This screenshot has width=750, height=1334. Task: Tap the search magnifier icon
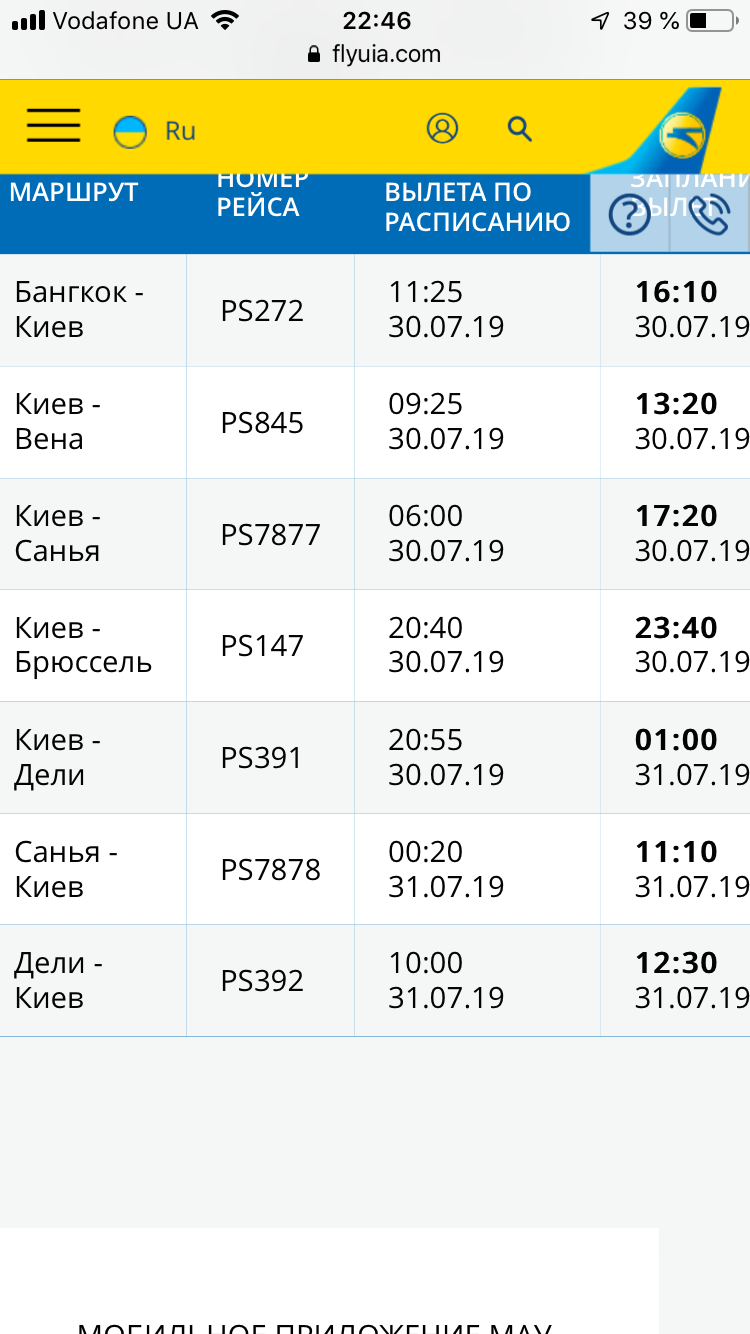click(519, 128)
